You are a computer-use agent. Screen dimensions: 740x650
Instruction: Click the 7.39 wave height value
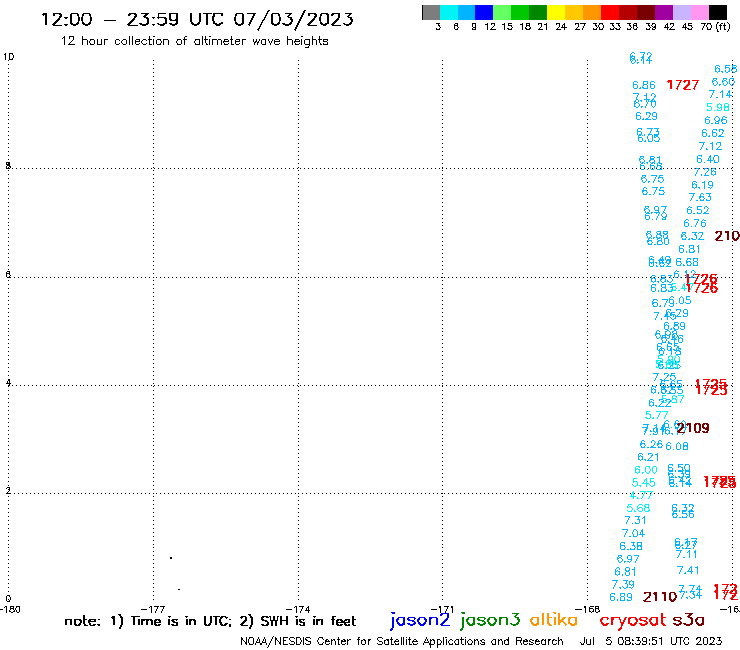[623, 584]
